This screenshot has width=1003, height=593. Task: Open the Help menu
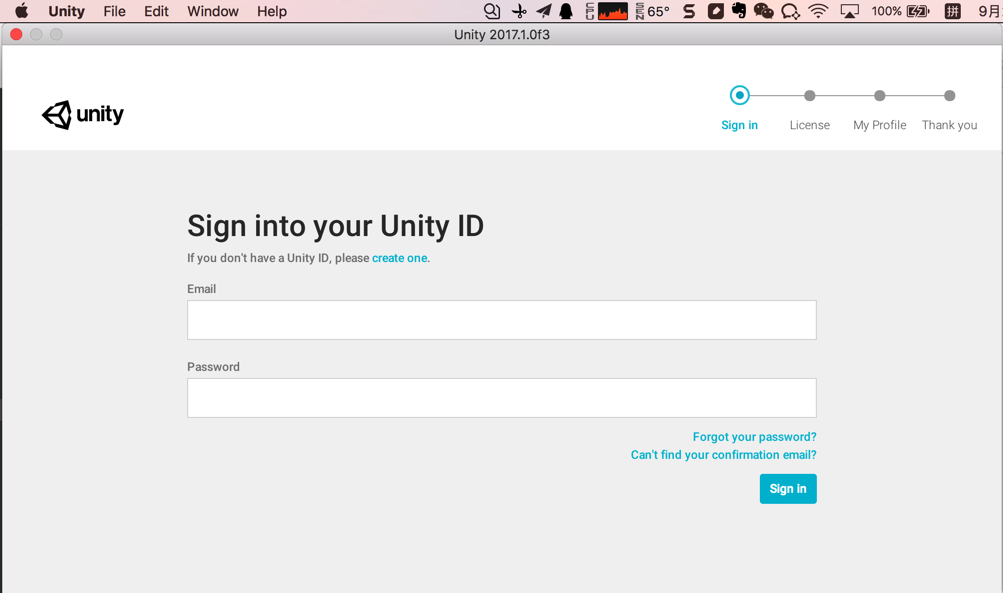272,11
